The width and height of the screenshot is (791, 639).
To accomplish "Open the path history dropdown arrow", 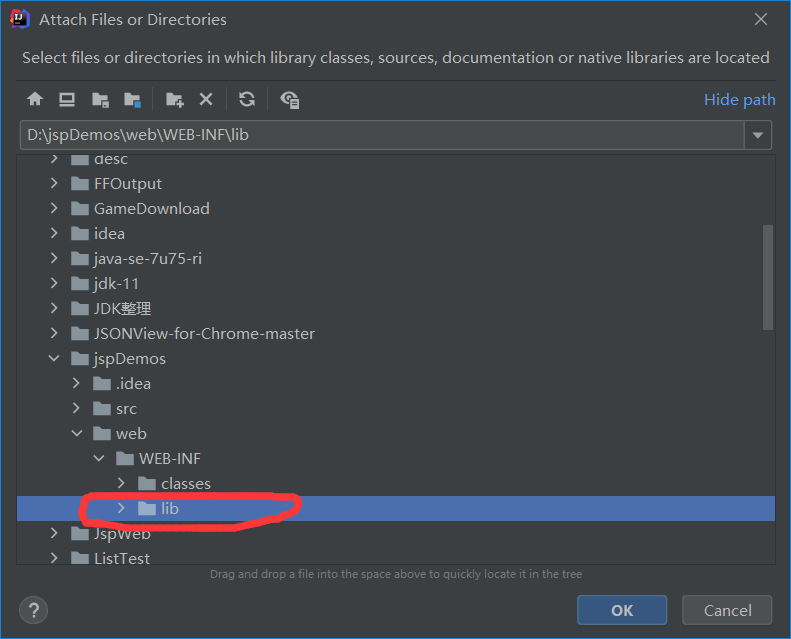I will [758, 135].
